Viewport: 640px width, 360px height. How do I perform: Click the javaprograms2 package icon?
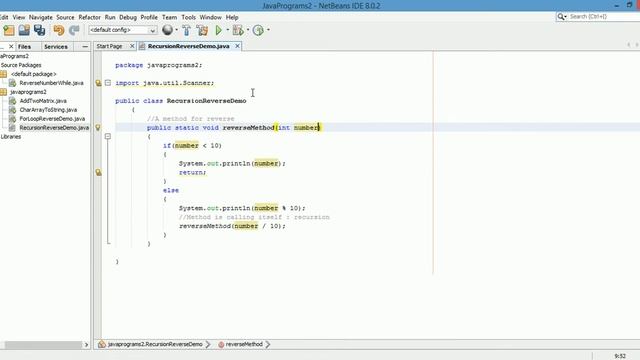click(4, 92)
